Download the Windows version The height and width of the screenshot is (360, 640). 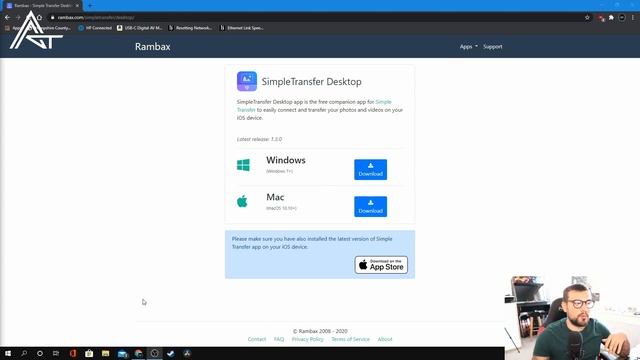370,169
